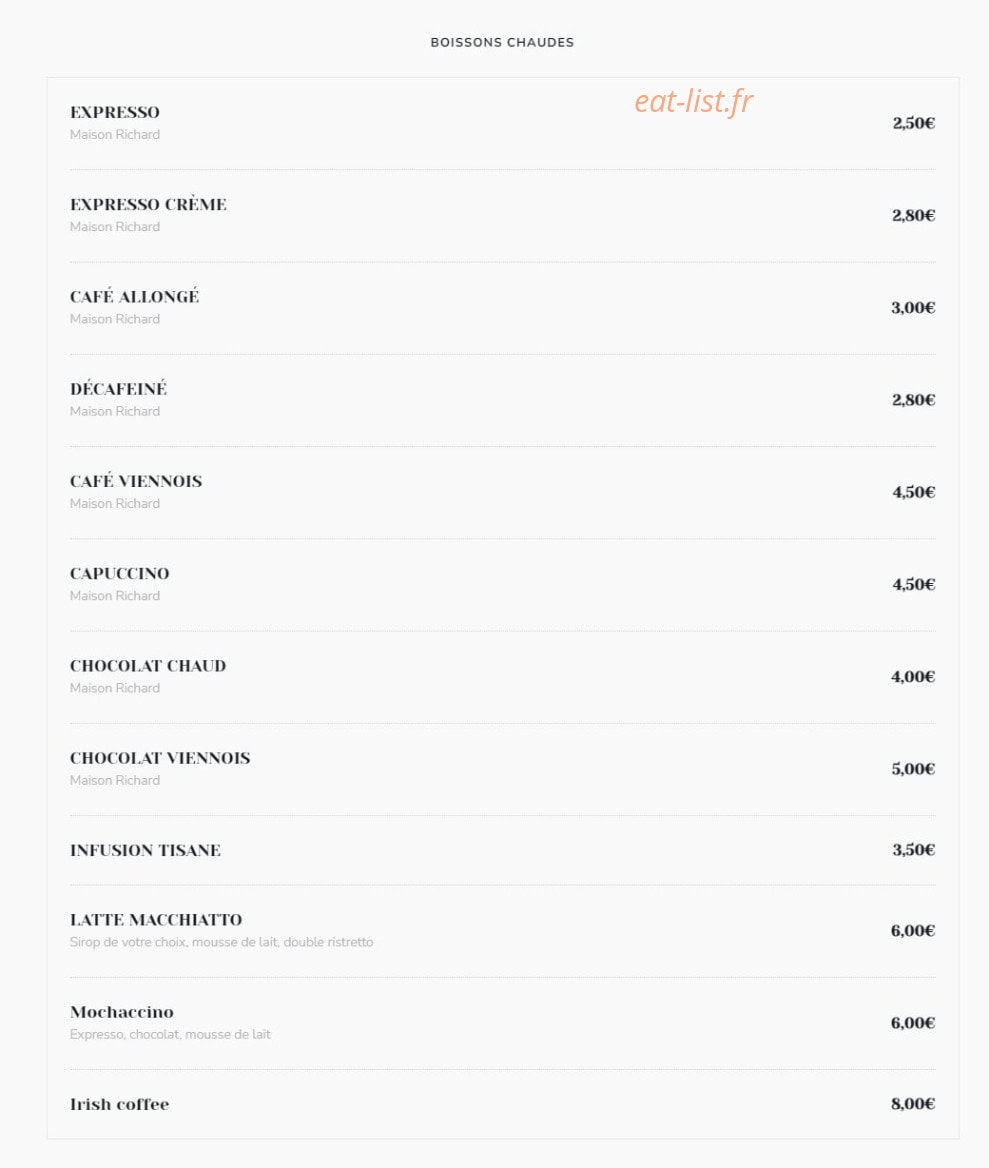This screenshot has width=989, height=1168.
Task: Select the Chocolat Viennois title
Action: click(x=160, y=758)
